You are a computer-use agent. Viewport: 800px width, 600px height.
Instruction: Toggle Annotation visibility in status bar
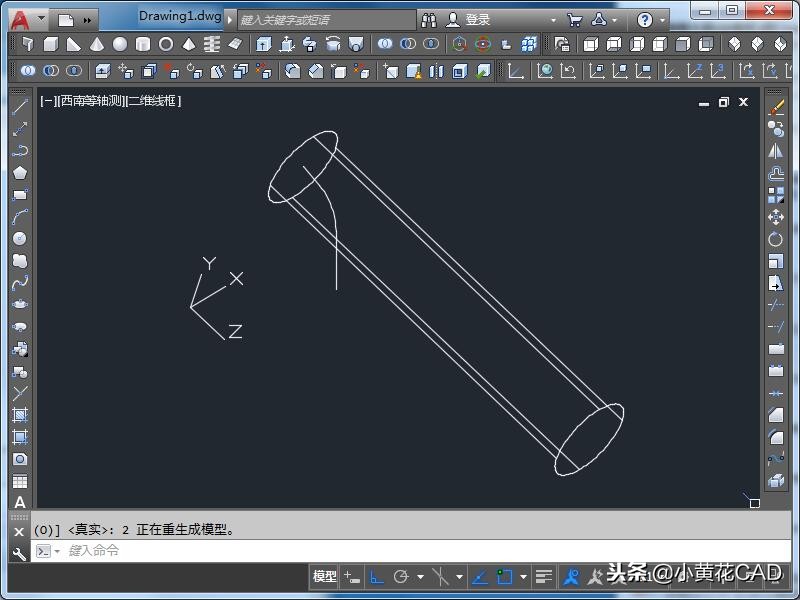pos(571,577)
